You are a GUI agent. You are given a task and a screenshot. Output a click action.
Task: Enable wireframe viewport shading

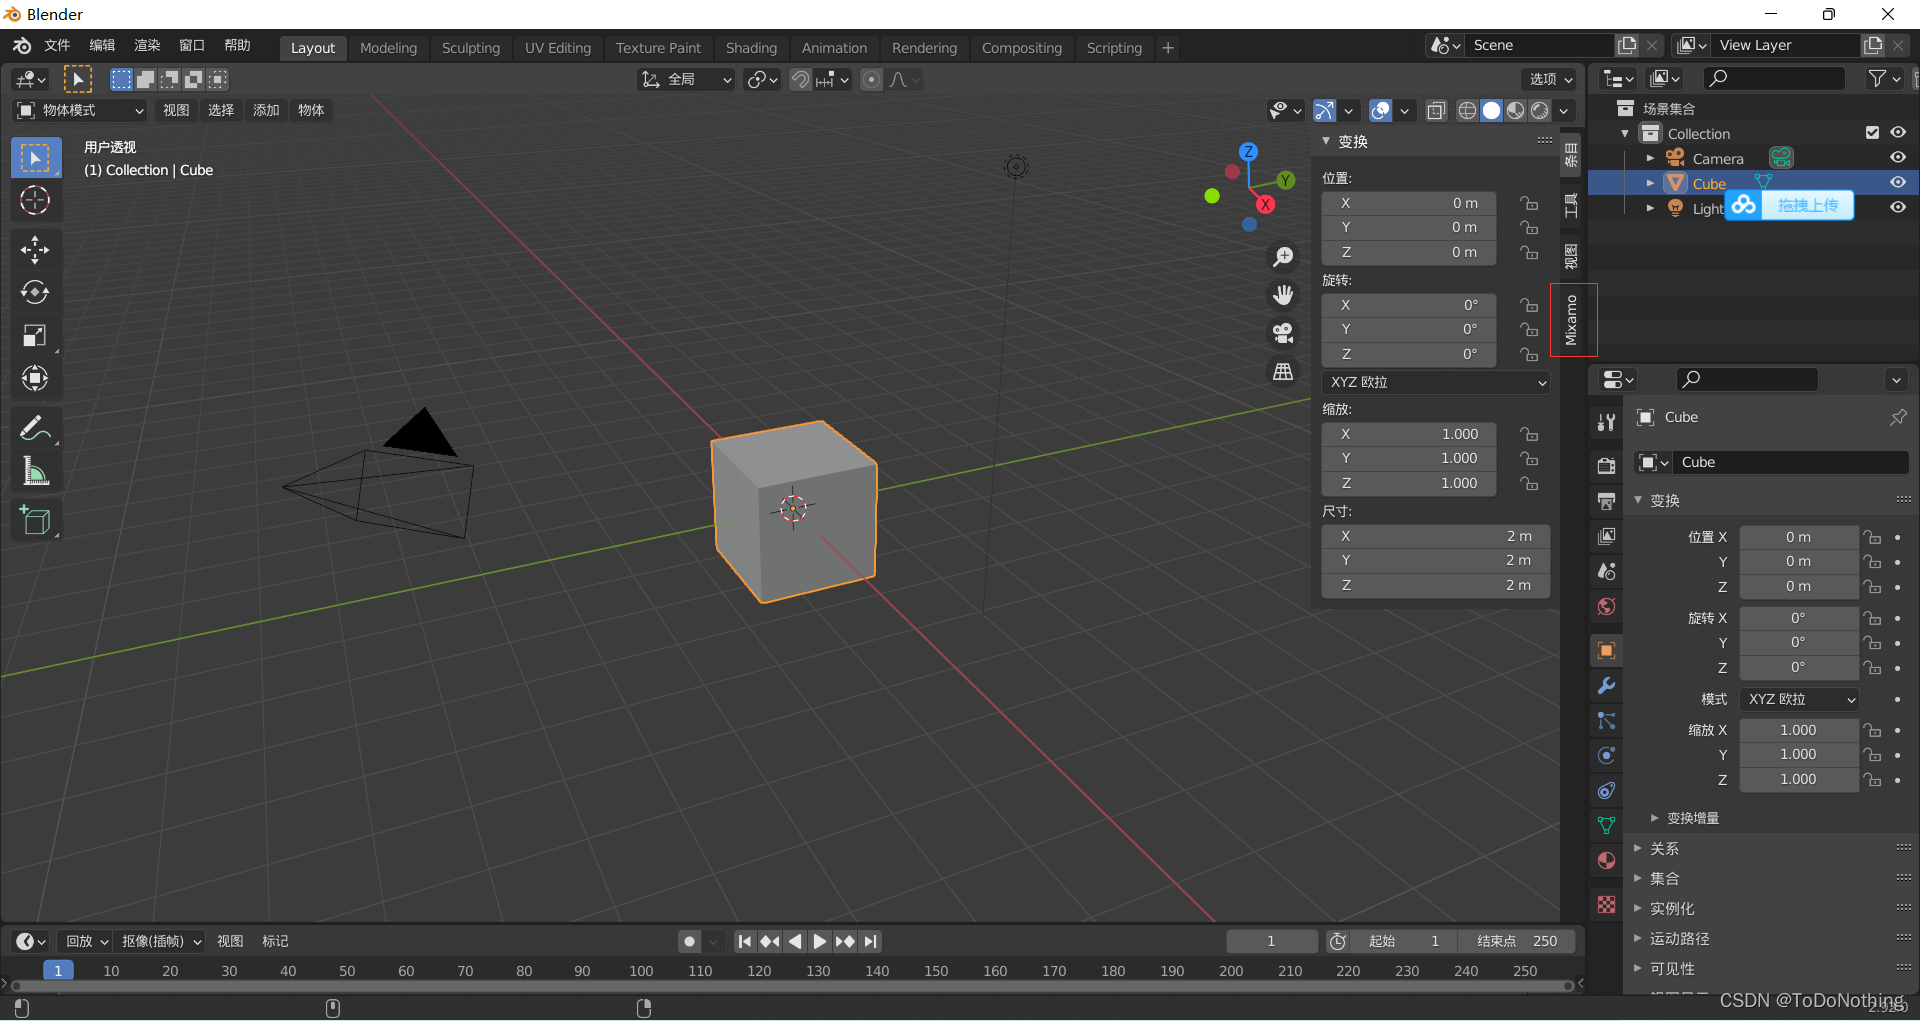[1467, 111]
